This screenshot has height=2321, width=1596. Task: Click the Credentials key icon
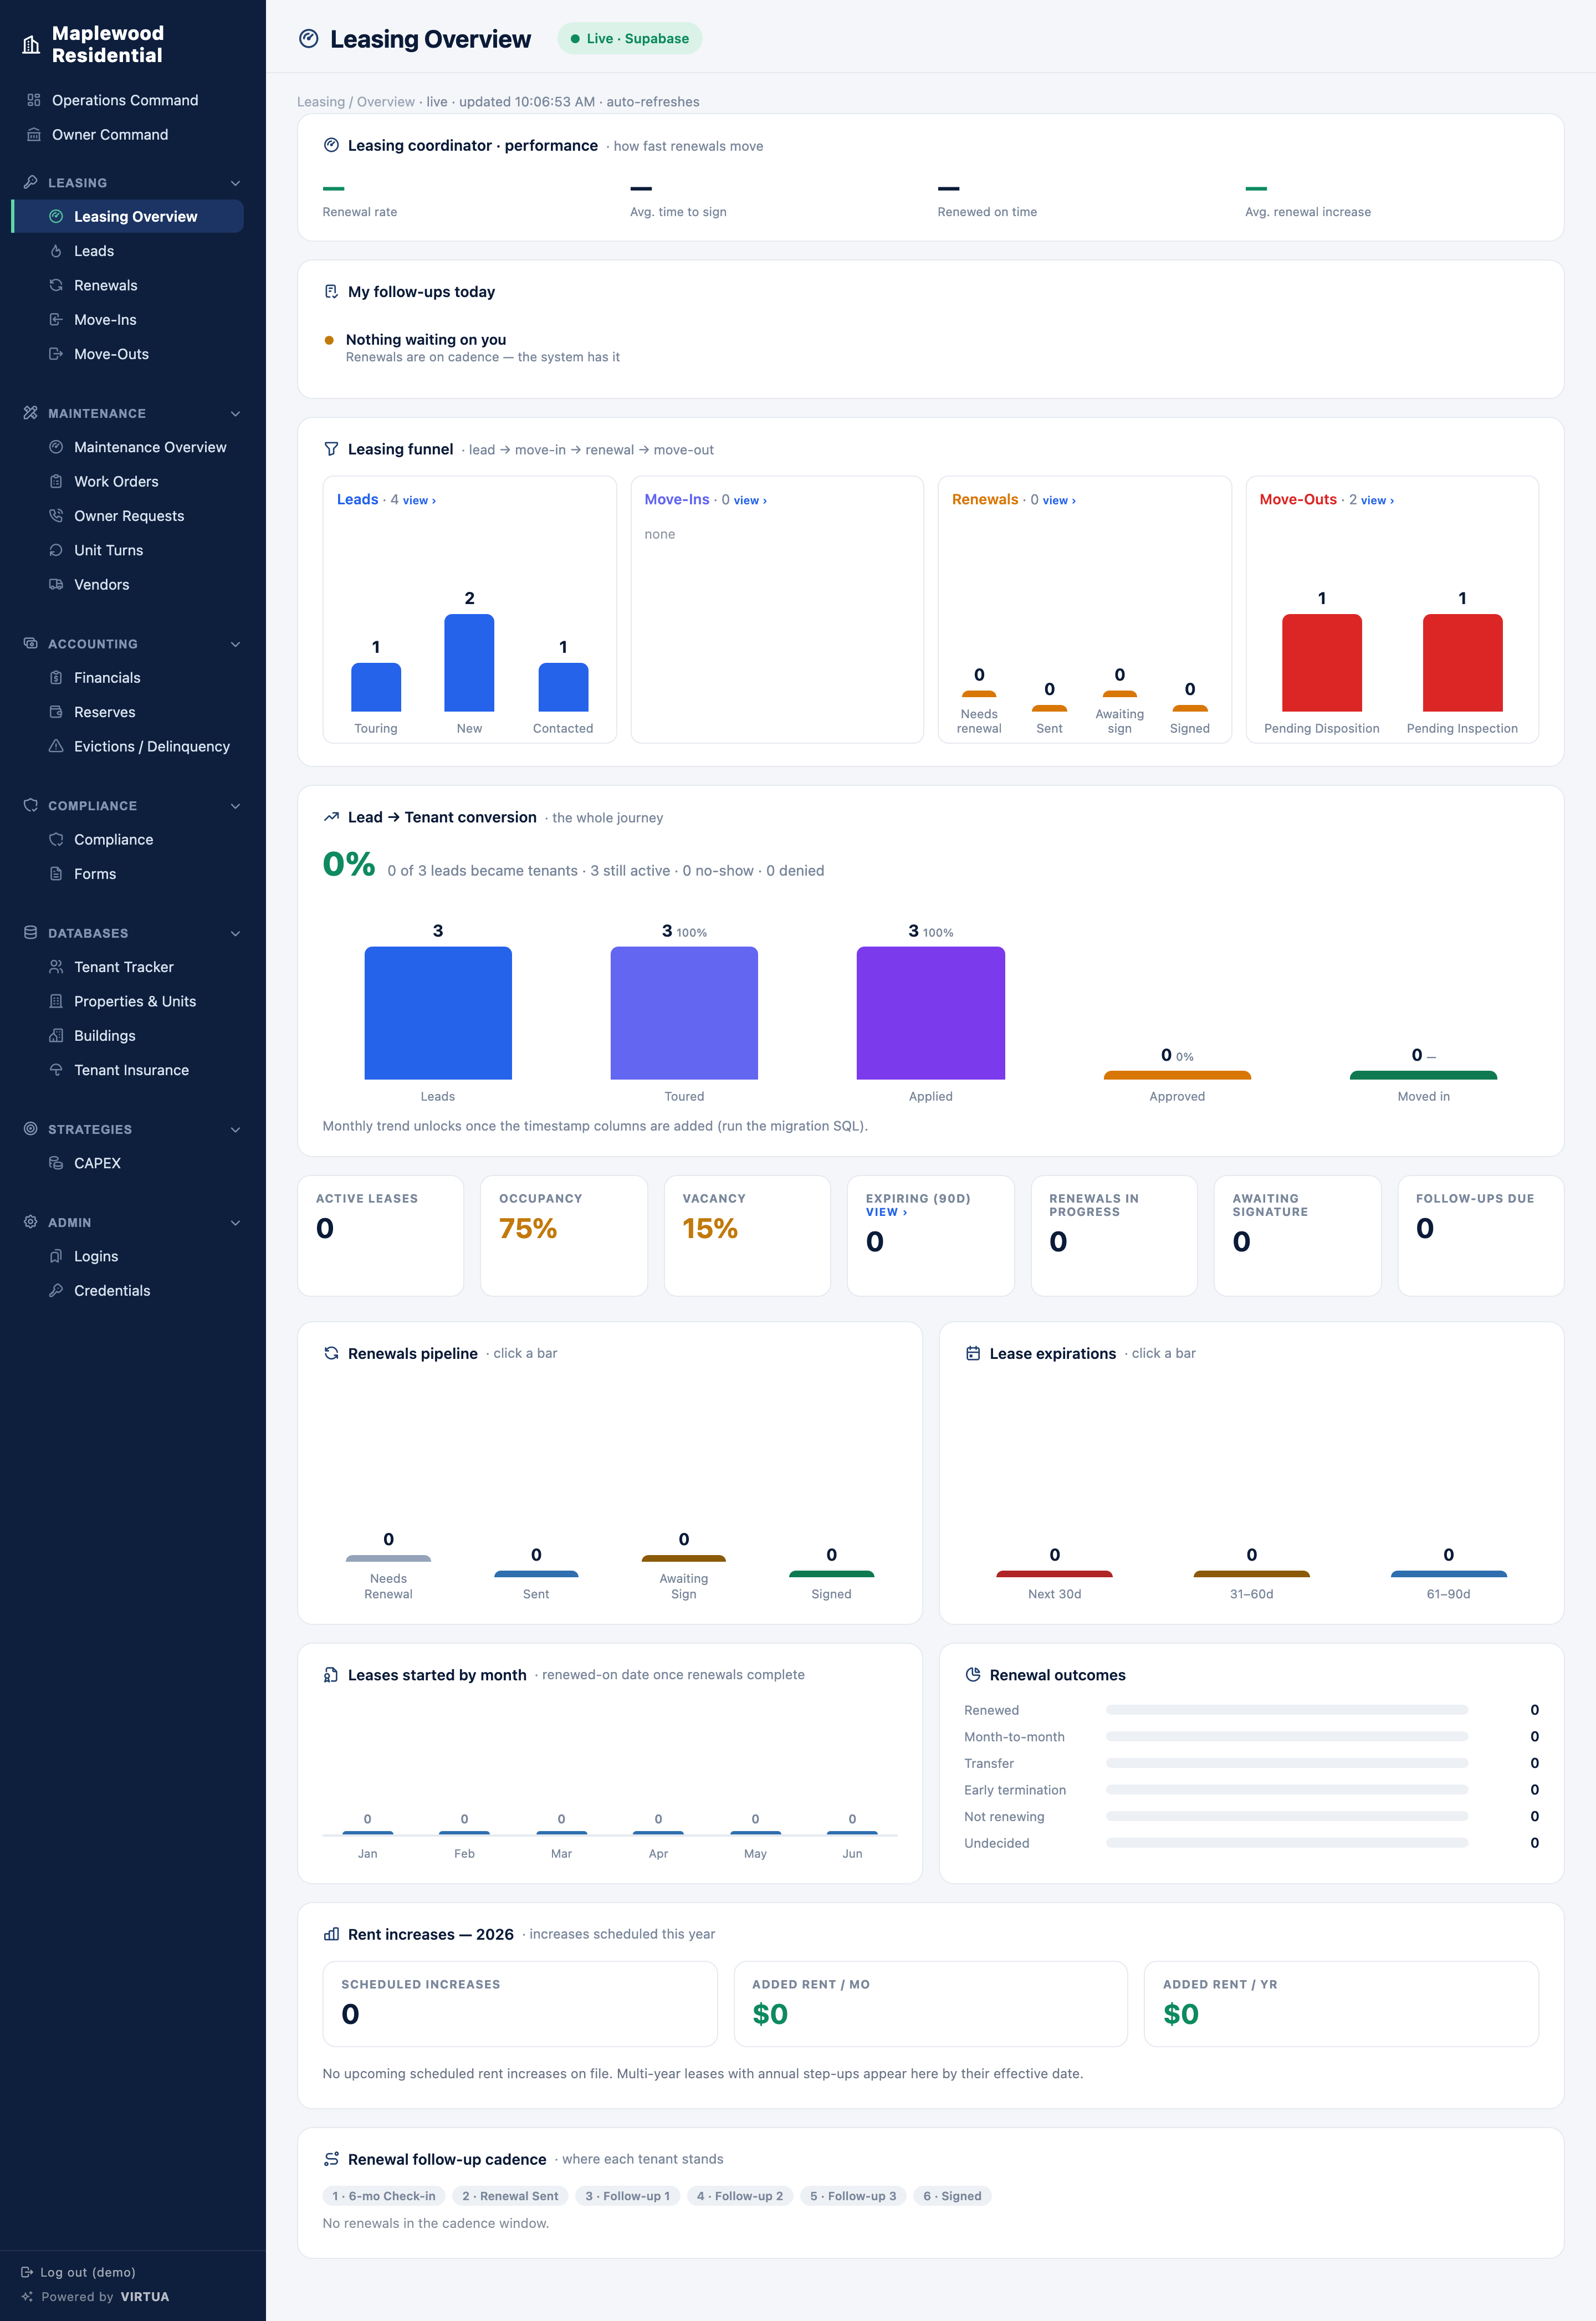pyautogui.click(x=56, y=1291)
